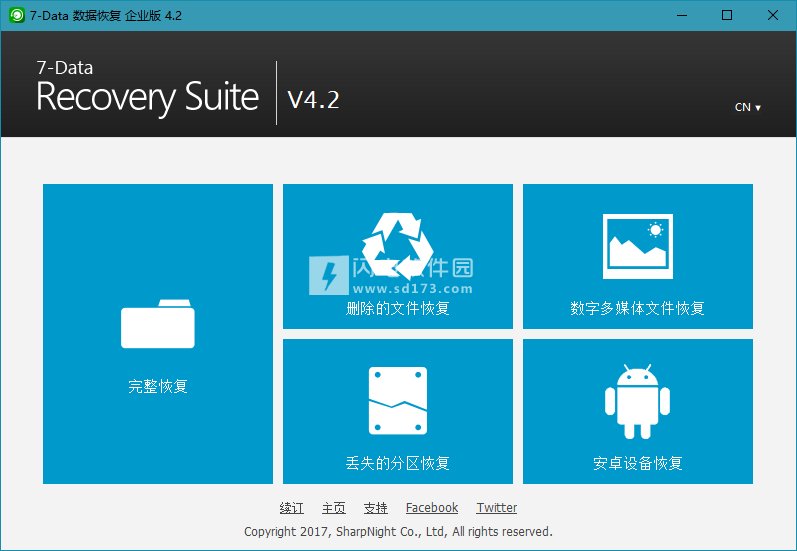The image size is (797, 551).
Task: Choose 删除的文件恢复 option label
Action: coord(397,308)
